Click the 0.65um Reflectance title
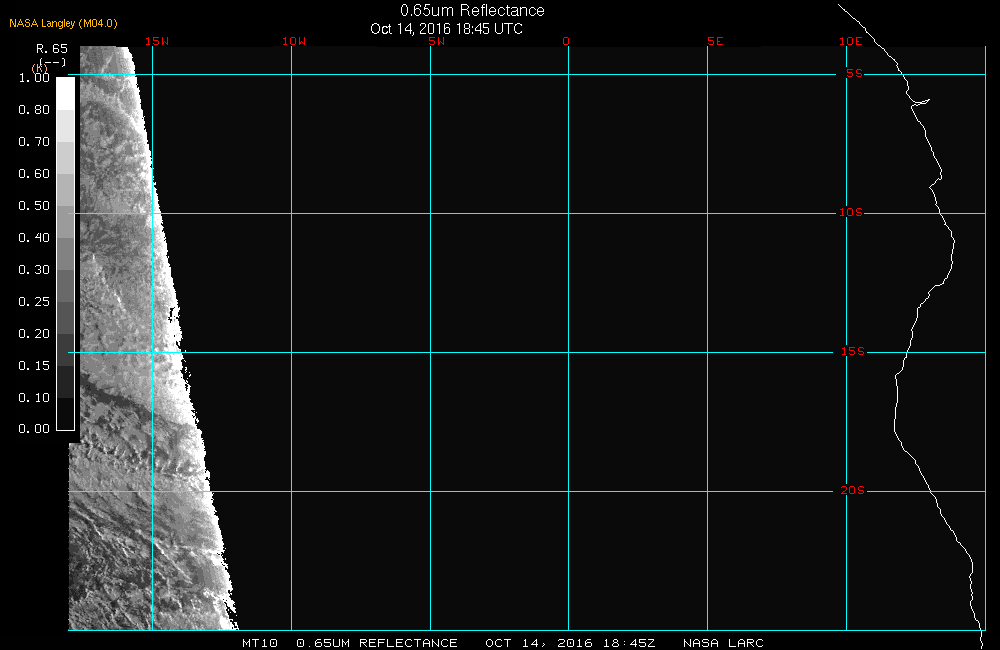The image size is (1000, 650). point(472,10)
